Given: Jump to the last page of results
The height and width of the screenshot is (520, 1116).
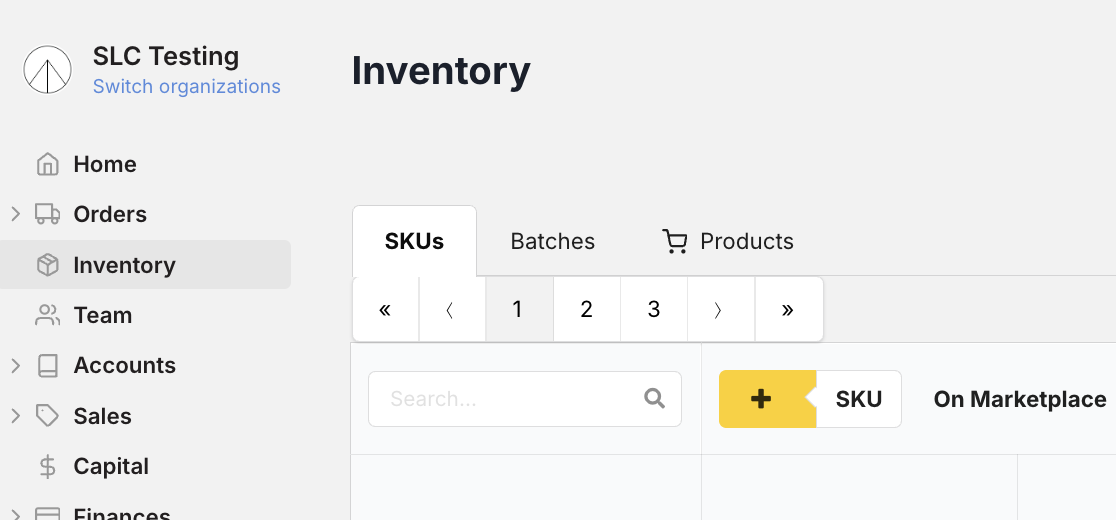Looking at the screenshot, I should click(x=788, y=310).
